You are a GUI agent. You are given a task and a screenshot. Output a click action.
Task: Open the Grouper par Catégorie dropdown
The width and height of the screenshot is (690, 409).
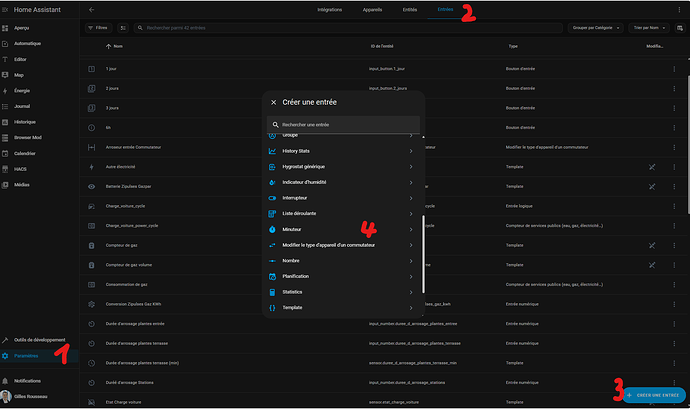coord(598,28)
